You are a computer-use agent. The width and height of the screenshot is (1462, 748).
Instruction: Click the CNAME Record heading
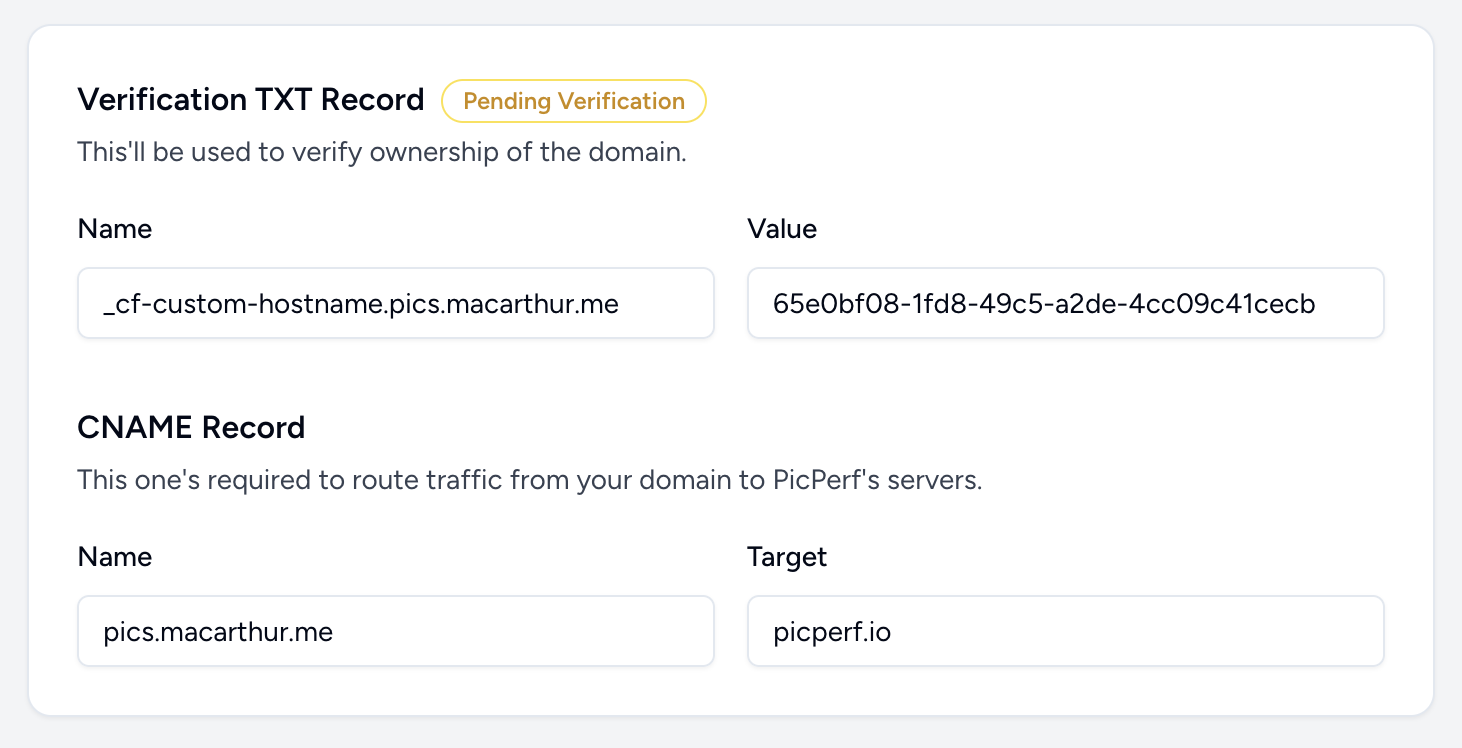point(191,427)
